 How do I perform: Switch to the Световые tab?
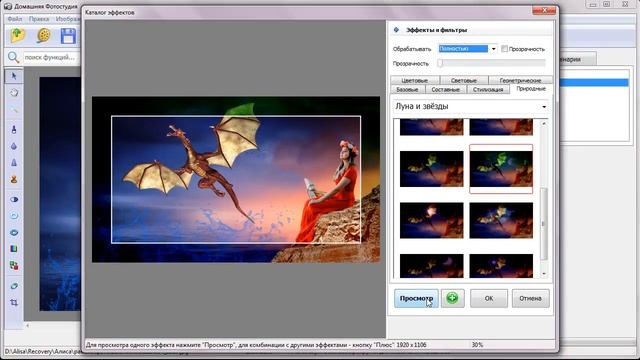[464, 80]
